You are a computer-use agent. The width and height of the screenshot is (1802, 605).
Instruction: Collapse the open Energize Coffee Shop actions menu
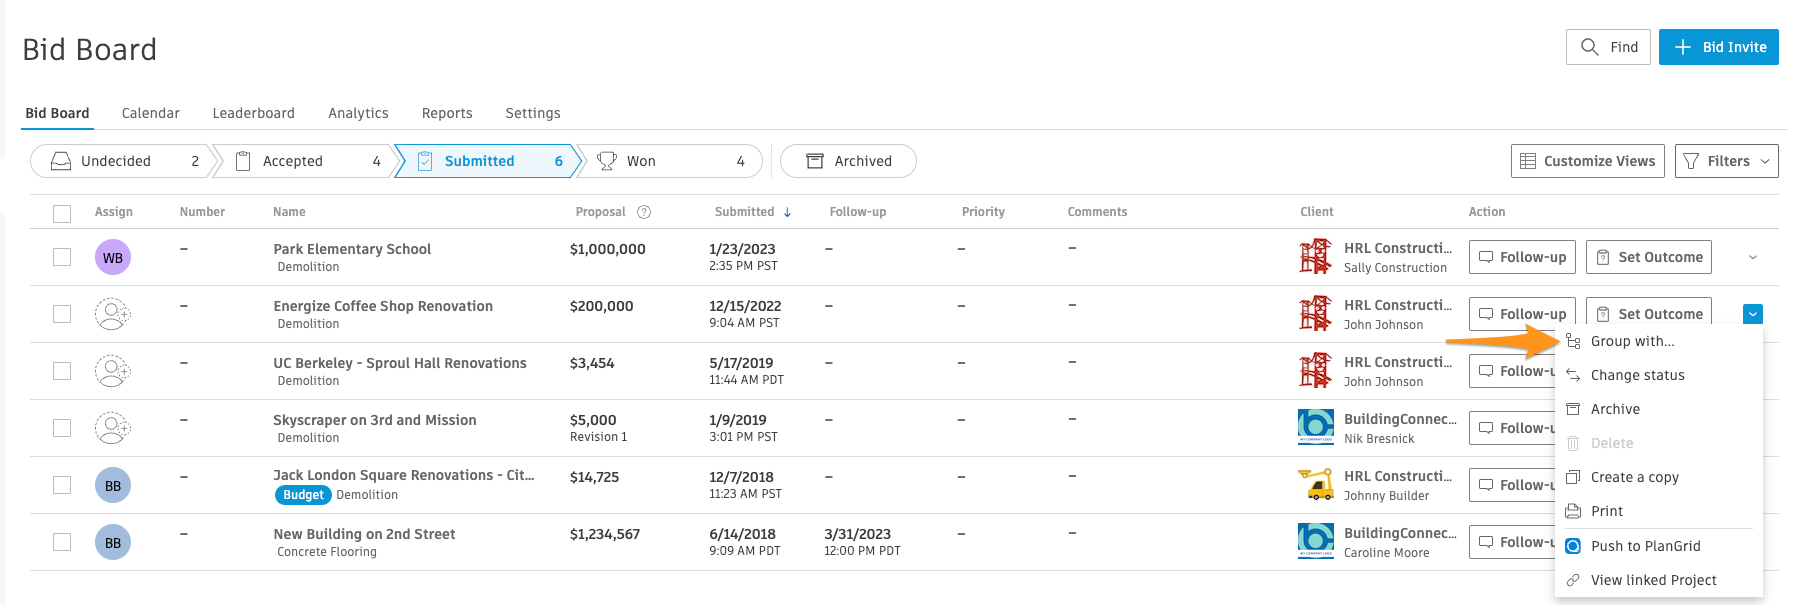pyautogui.click(x=1752, y=314)
